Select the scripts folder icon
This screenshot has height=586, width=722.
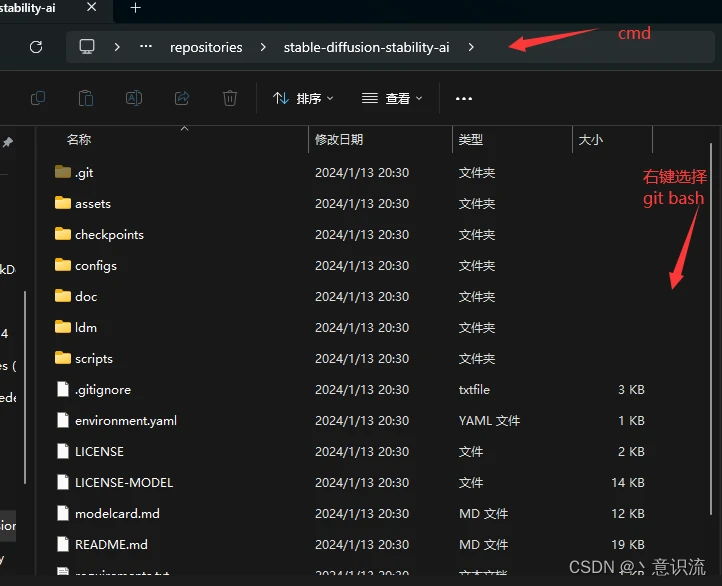[63, 358]
